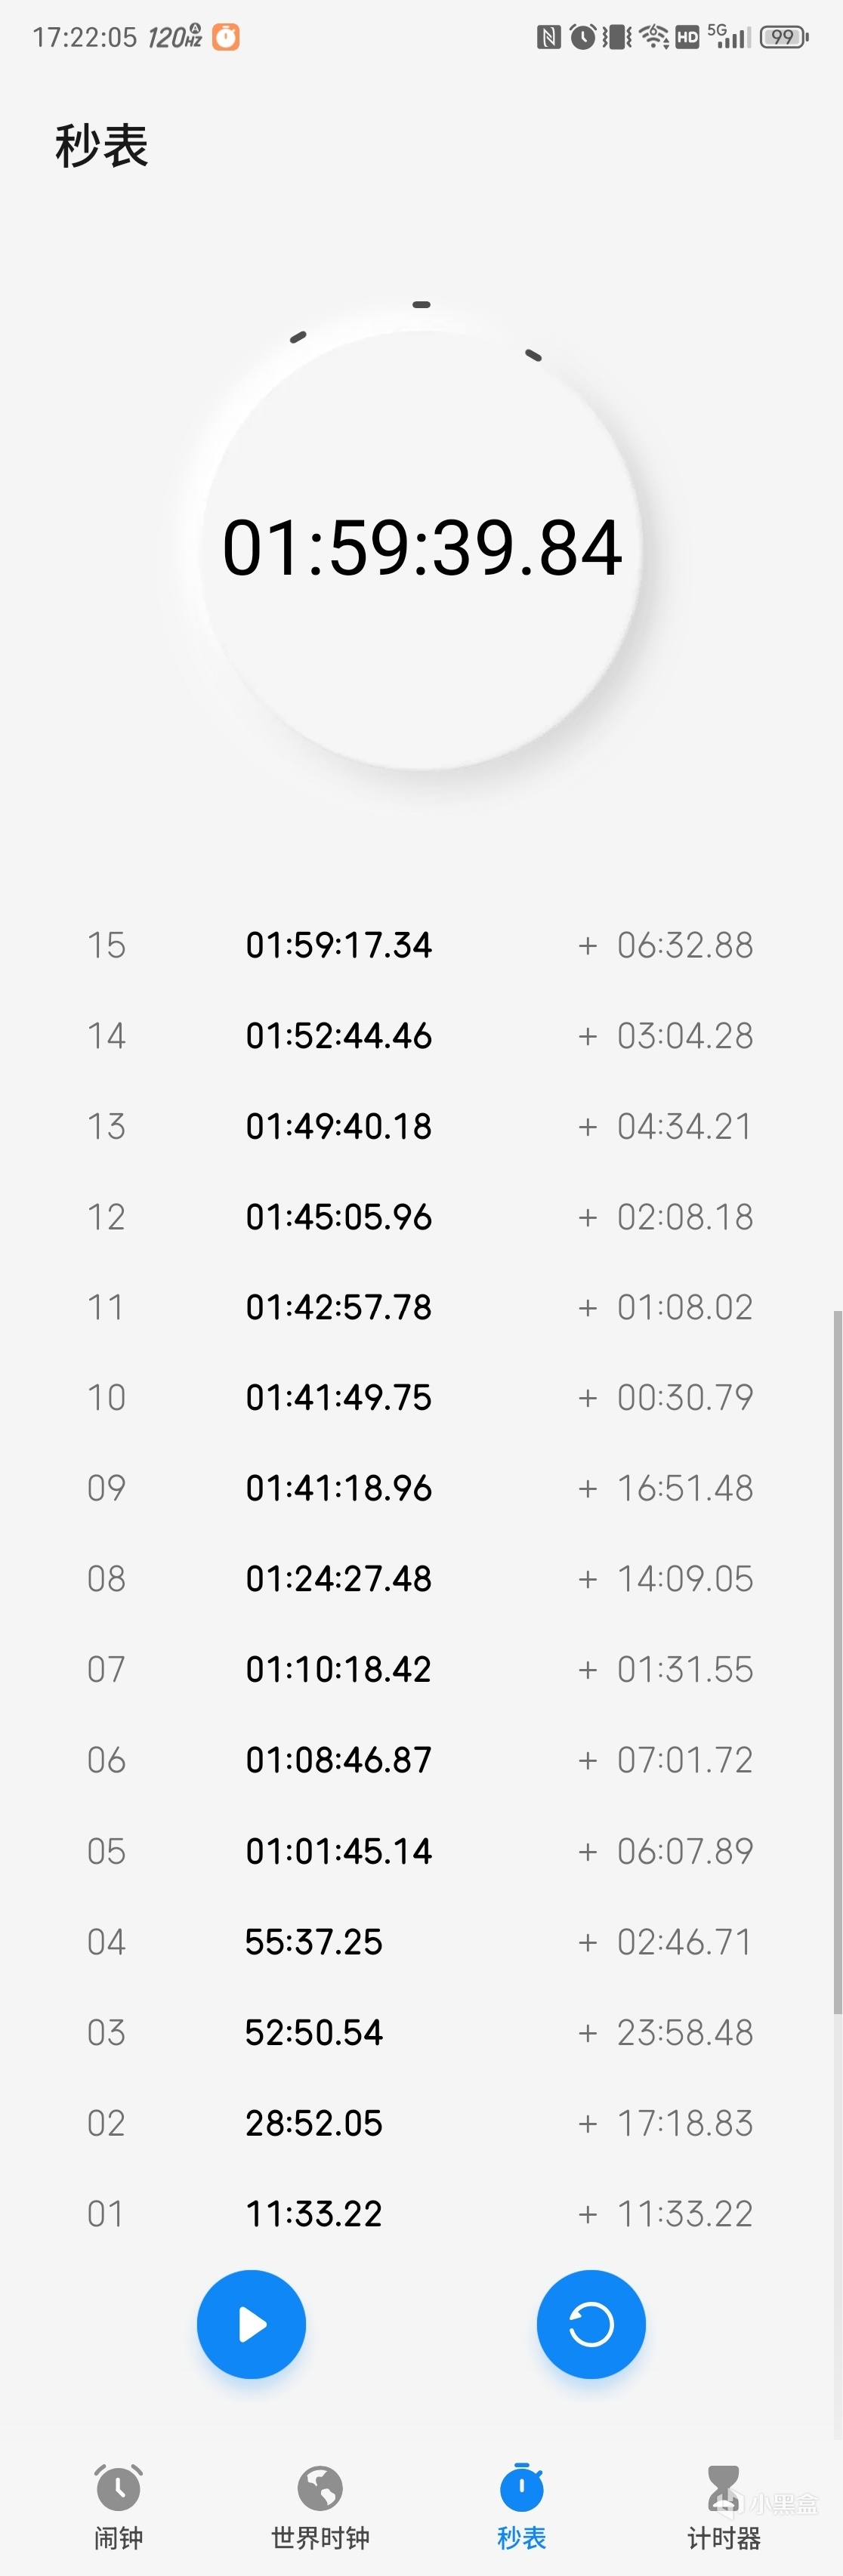Viewport: 843px width, 2576px height.
Task: Tap the vibrate mode status icon
Action: coord(618,37)
